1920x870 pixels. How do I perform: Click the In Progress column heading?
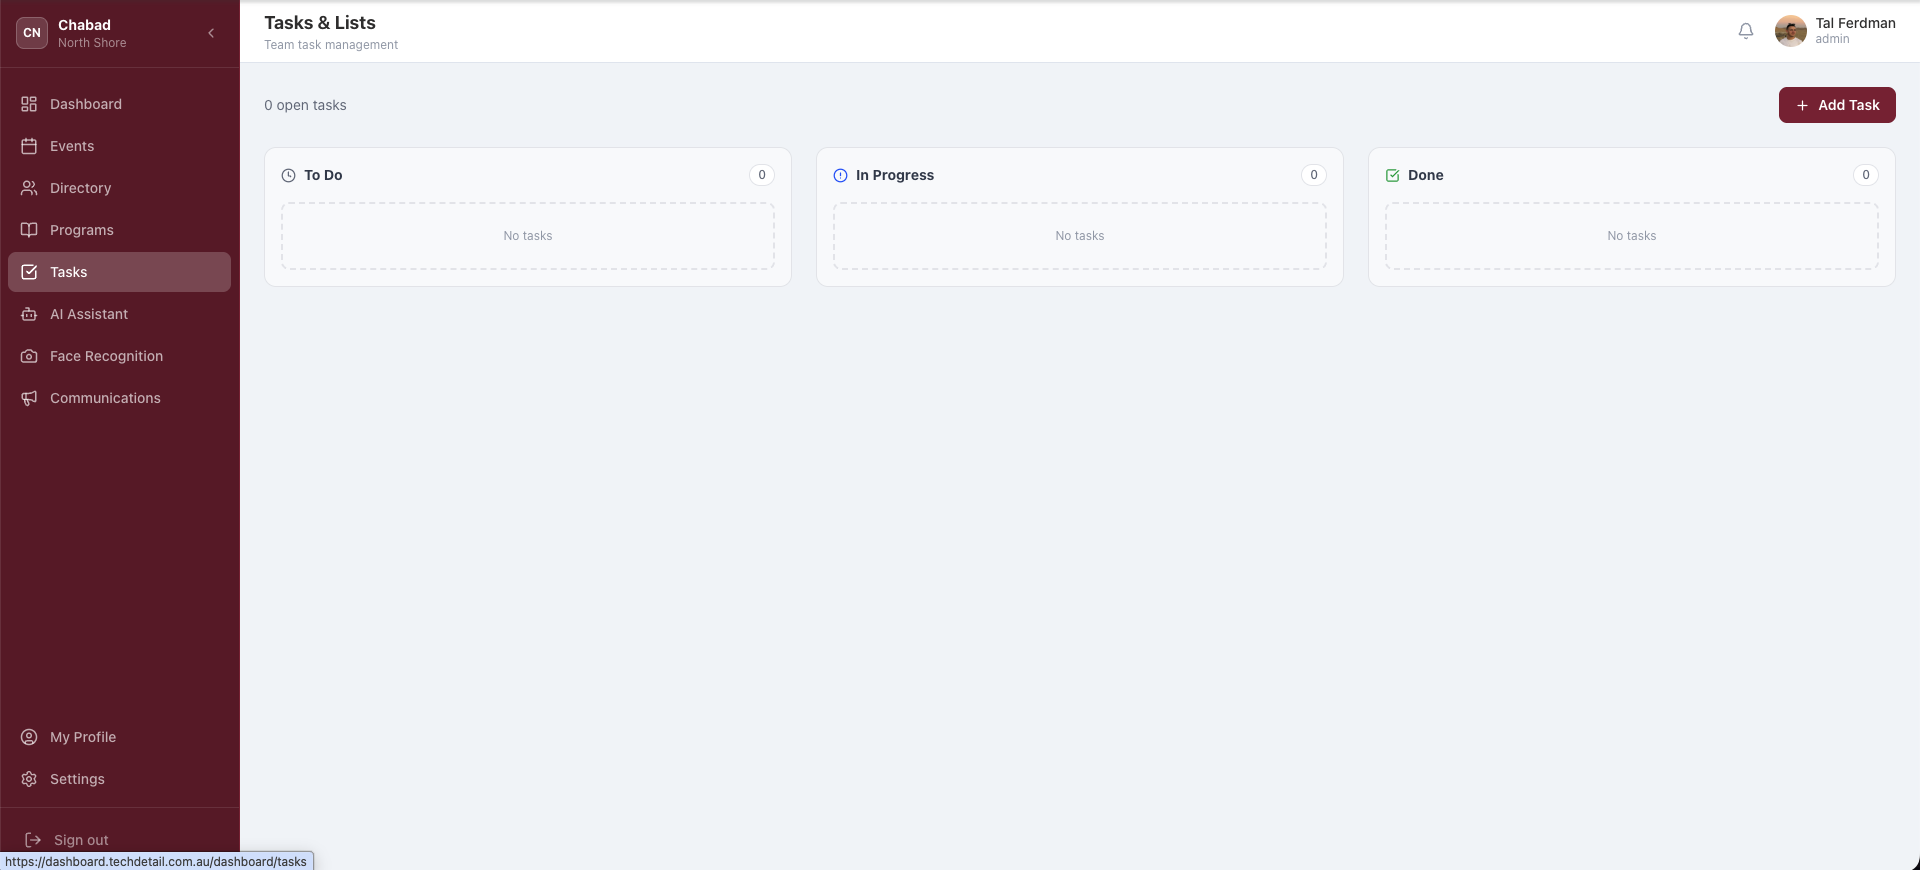(895, 175)
